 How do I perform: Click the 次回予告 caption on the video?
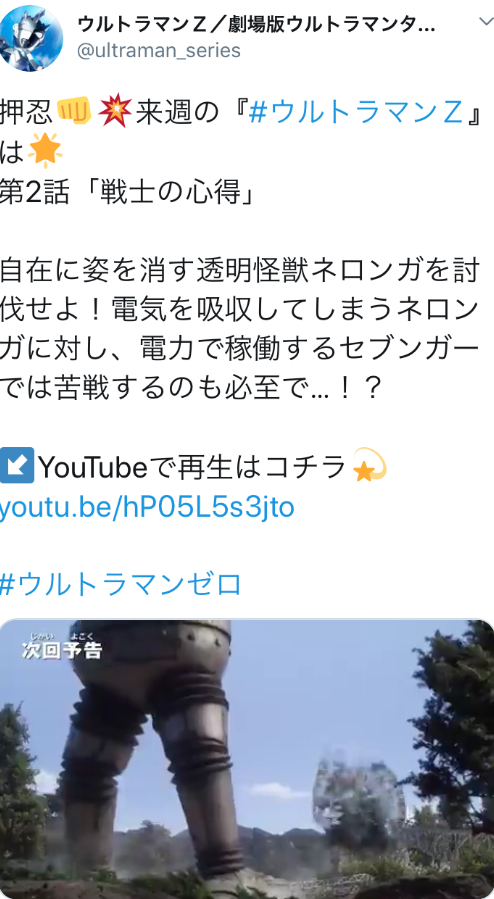pos(62,647)
